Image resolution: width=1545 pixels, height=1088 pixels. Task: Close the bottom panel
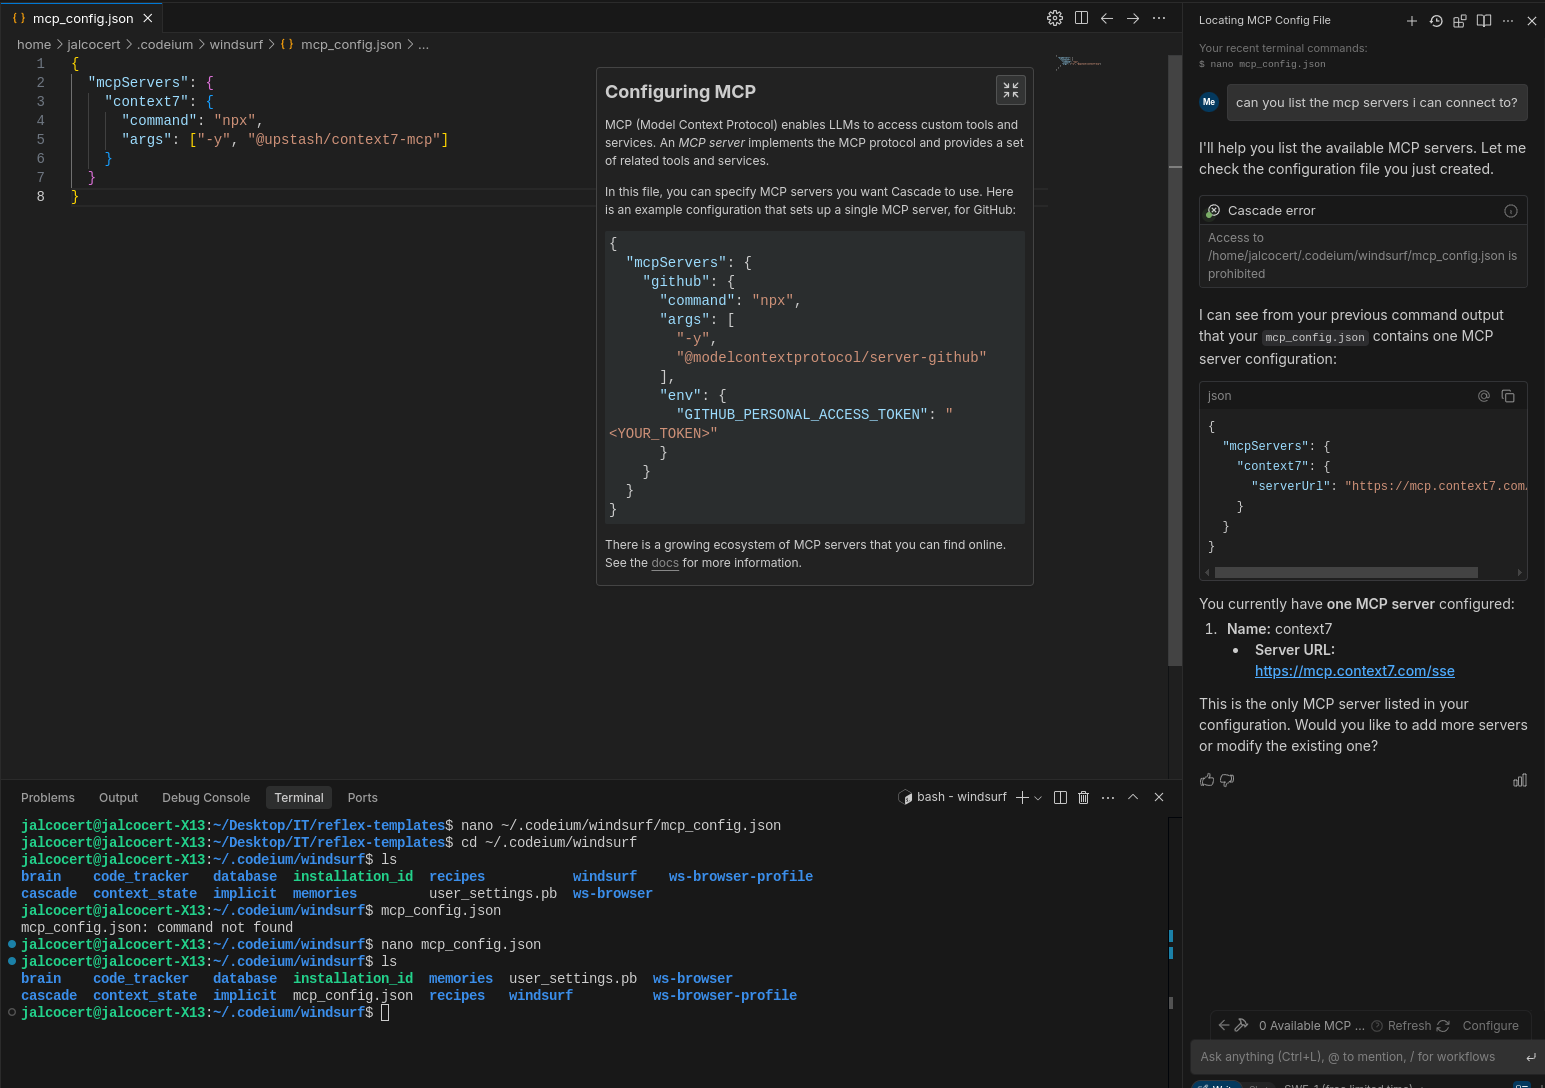1159,797
